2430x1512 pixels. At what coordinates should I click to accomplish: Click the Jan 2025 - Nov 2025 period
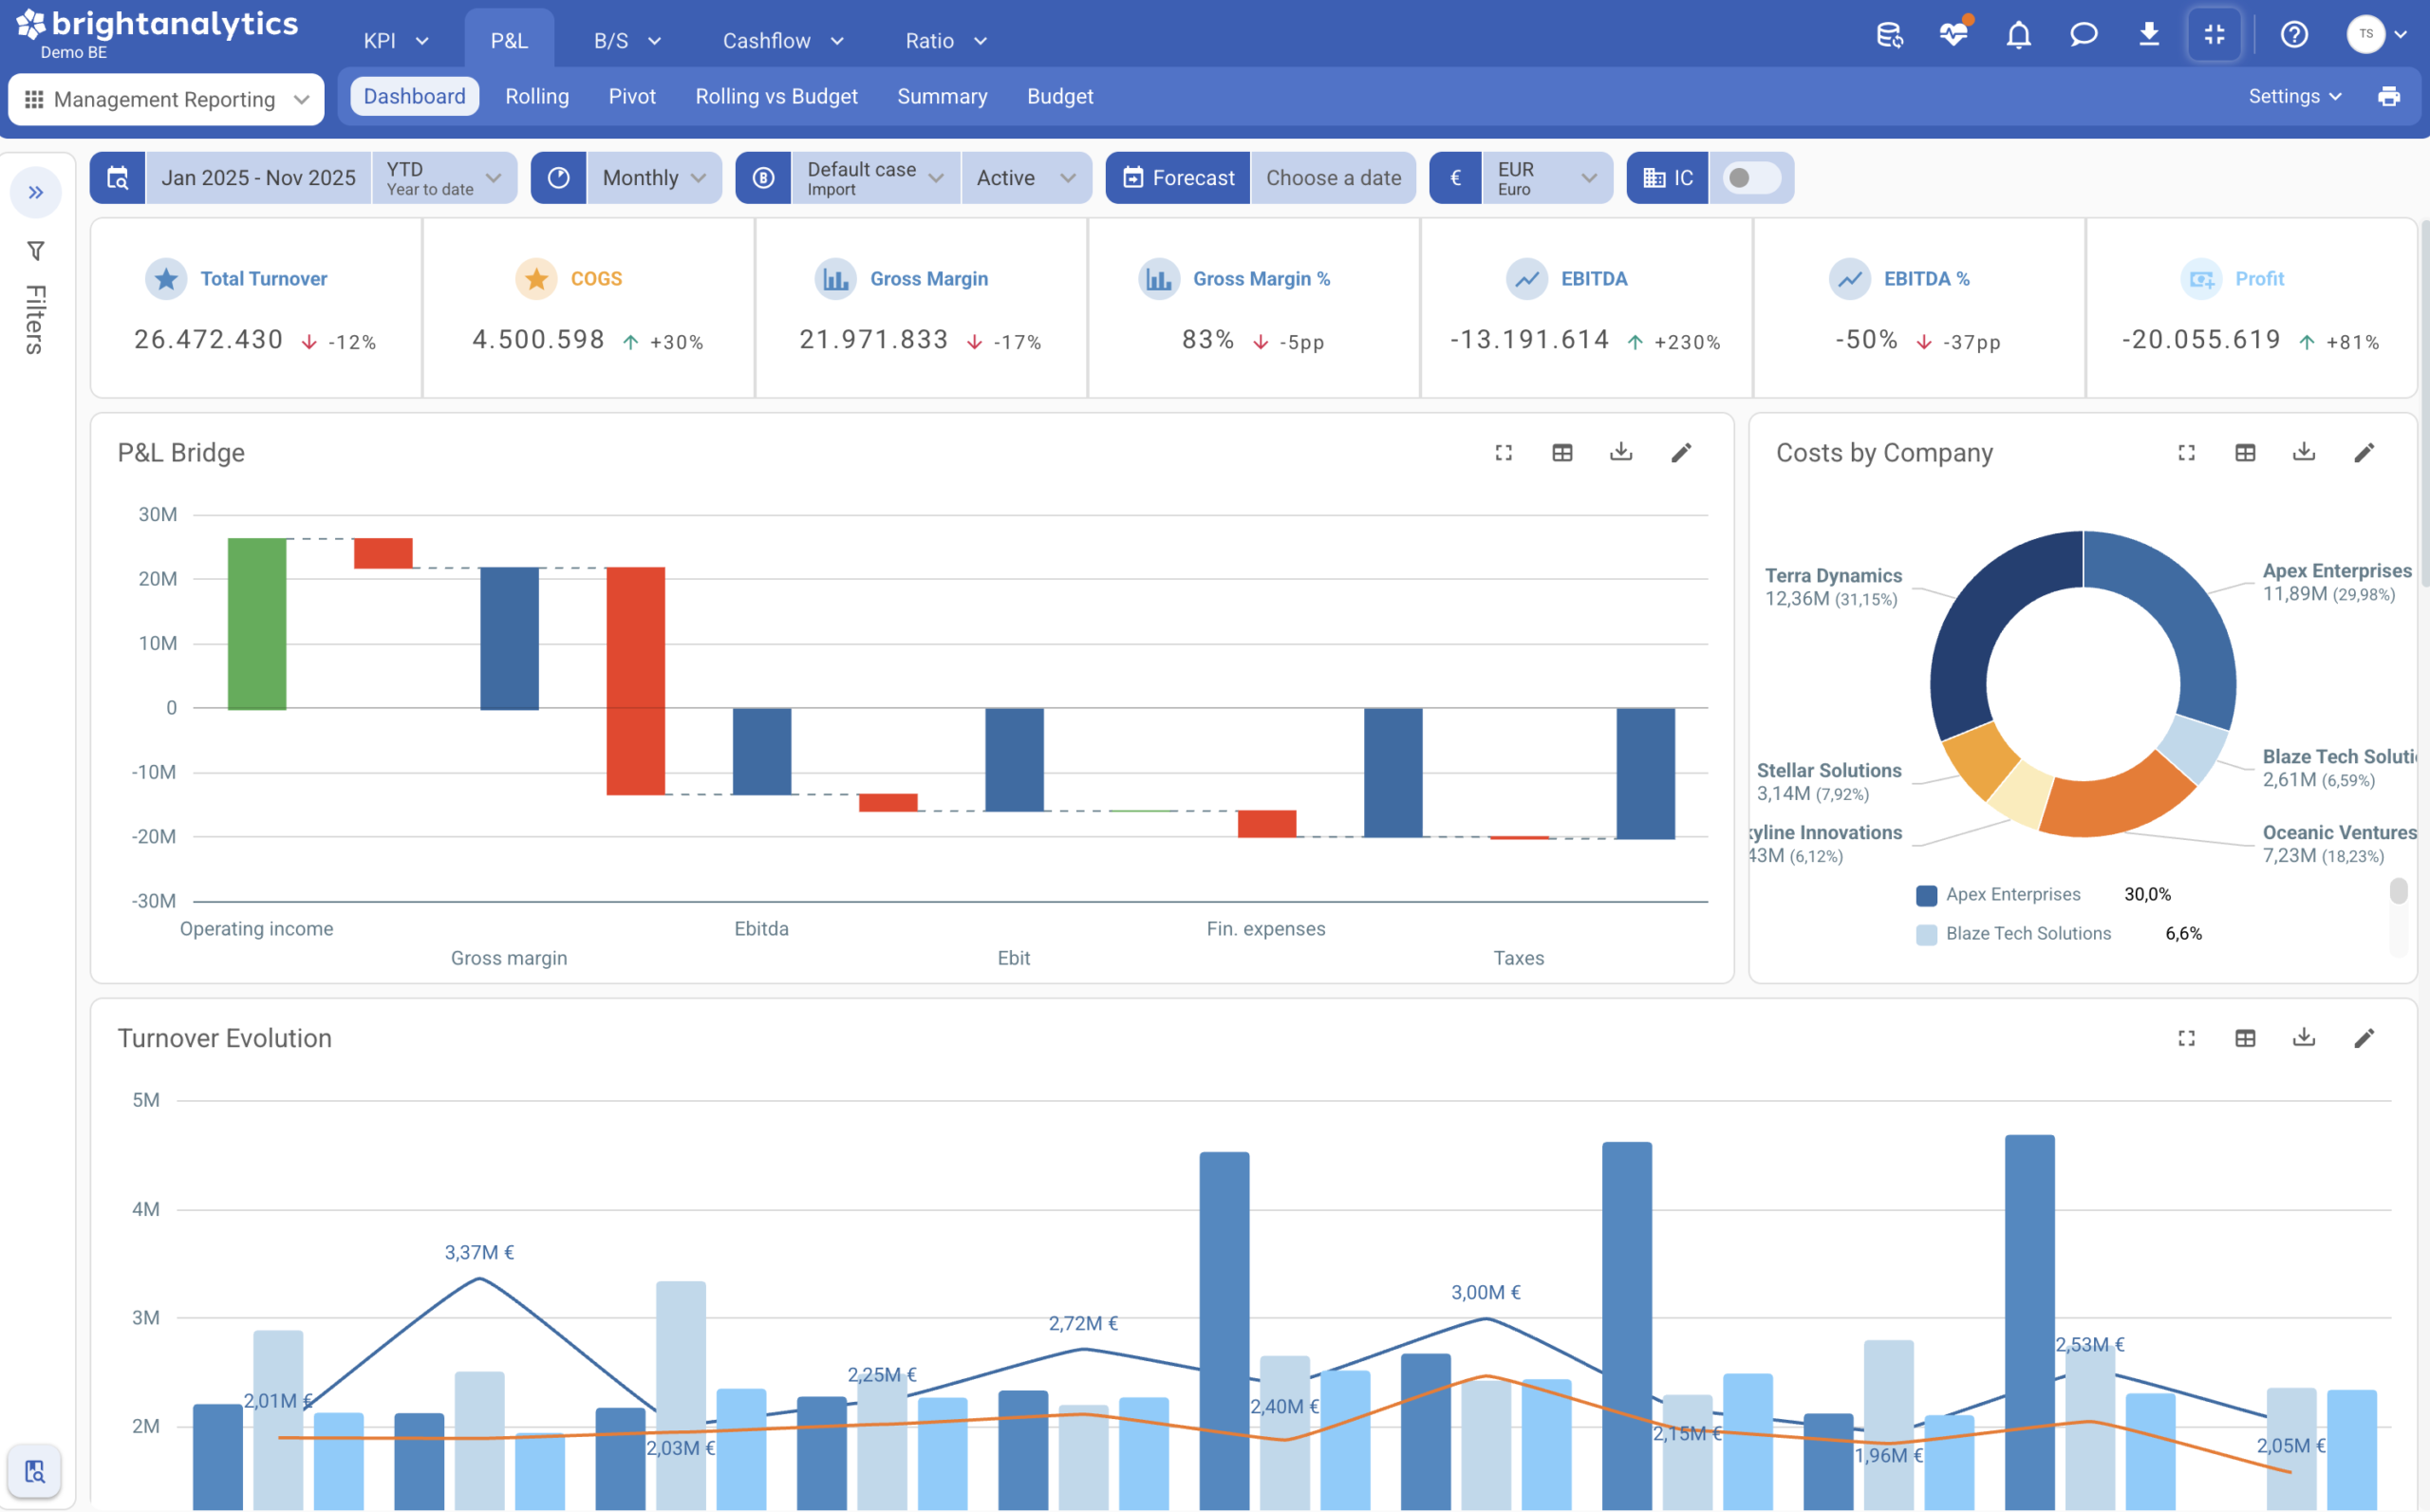tap(259, 178)
